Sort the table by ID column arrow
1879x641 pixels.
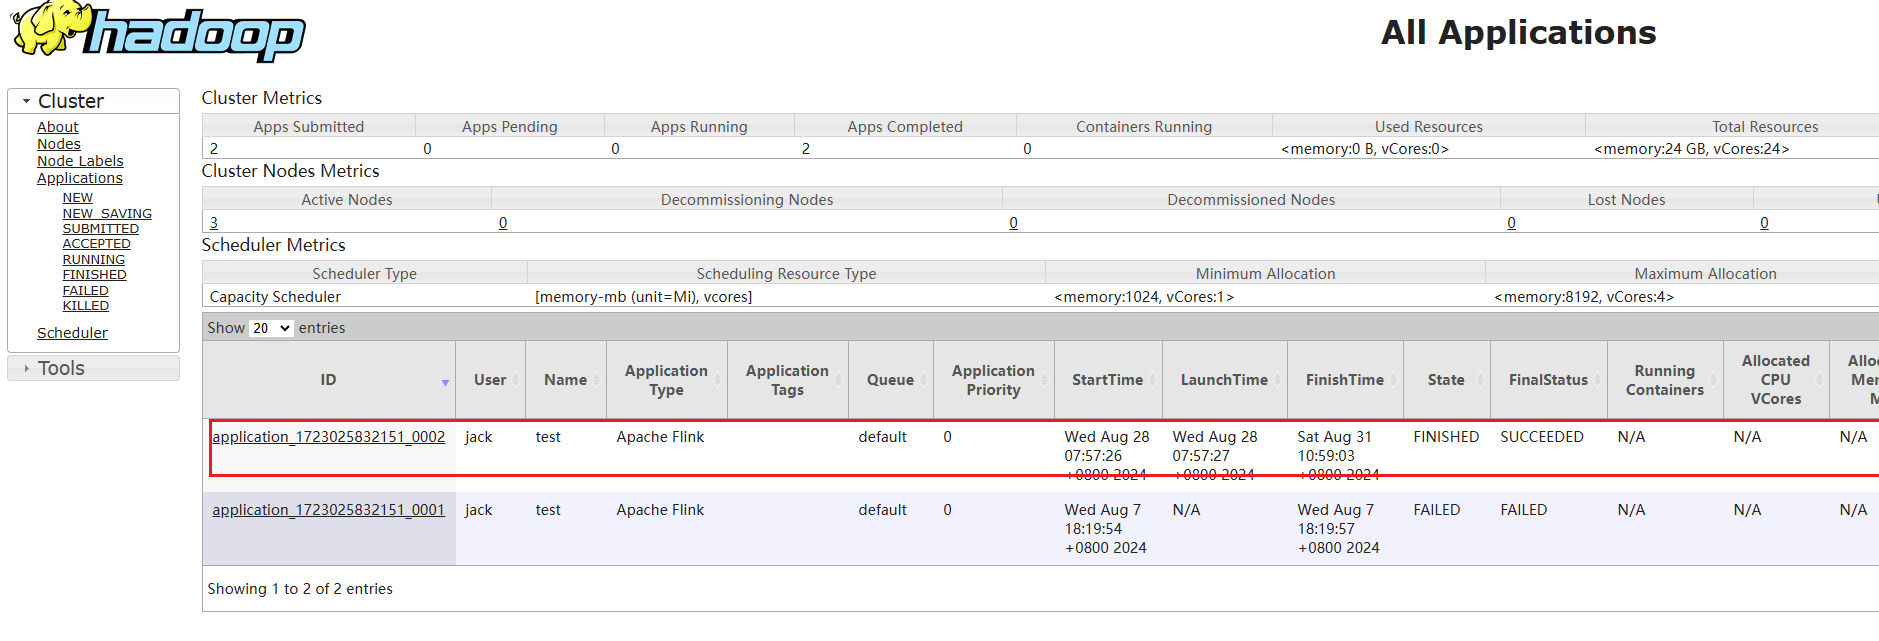(x=445, y=382)
